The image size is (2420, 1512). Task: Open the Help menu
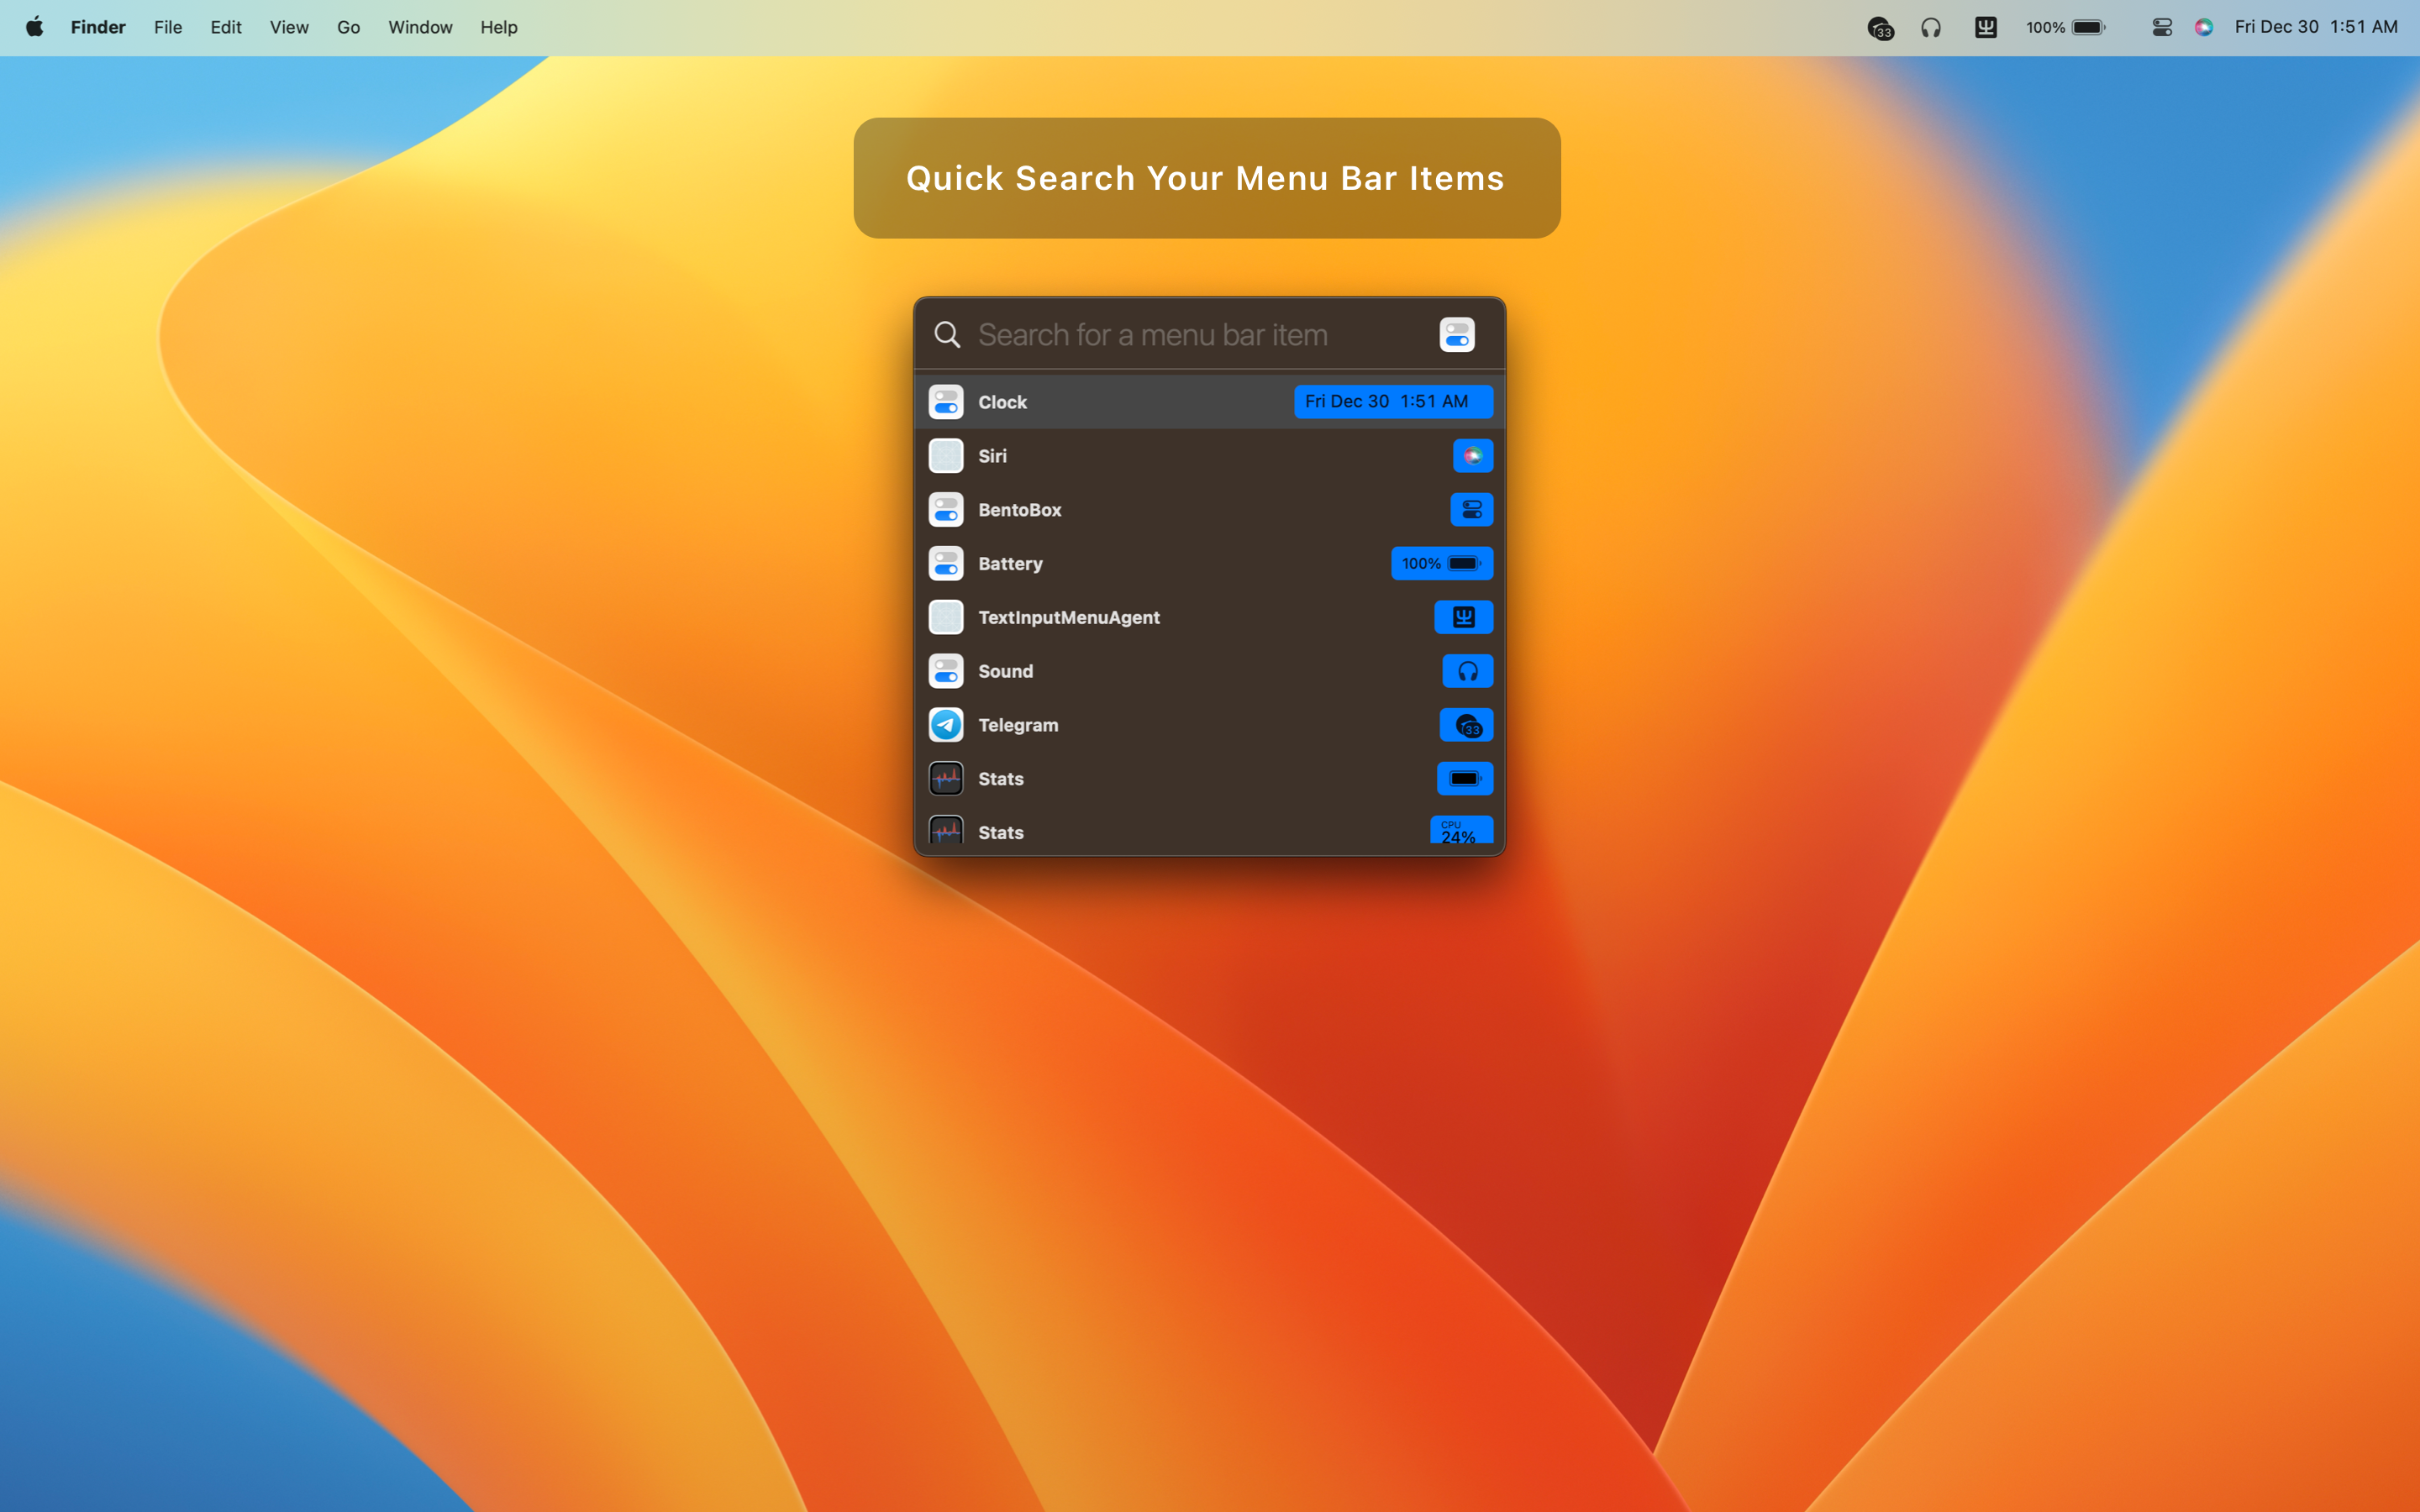[x=498, y=27]
